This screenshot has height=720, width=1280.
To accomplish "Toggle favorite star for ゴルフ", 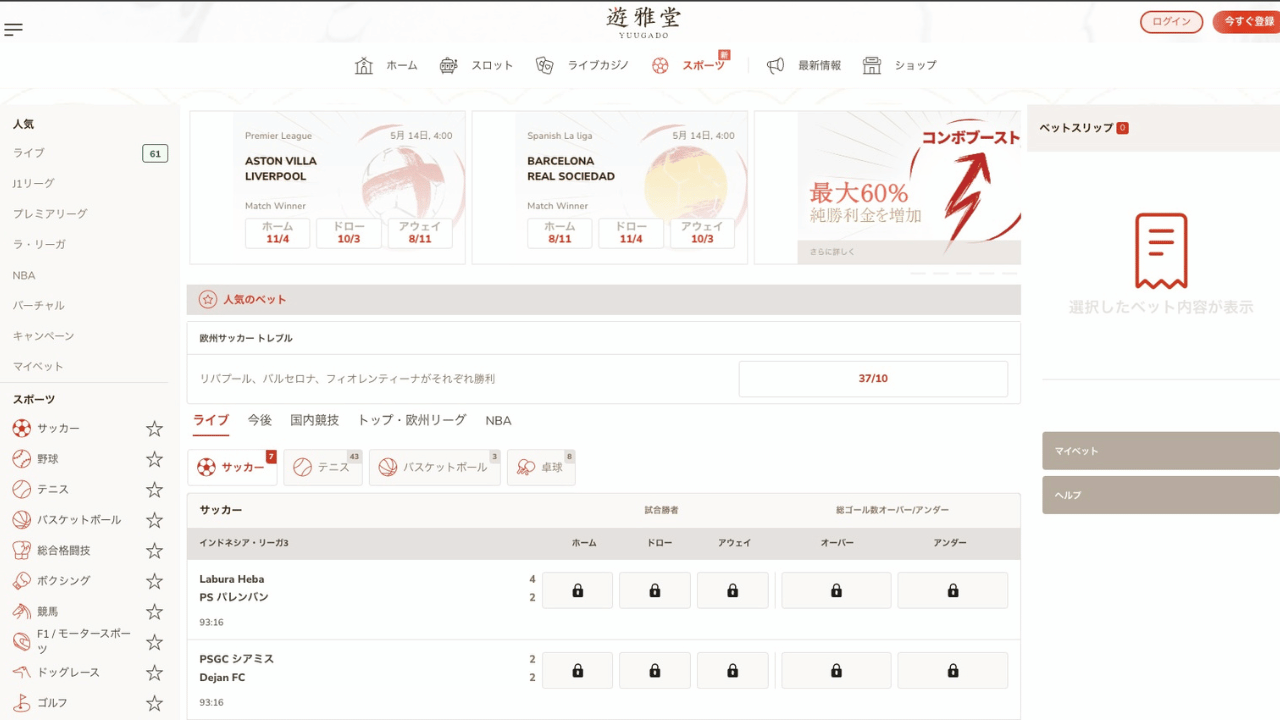I will click(154, 704).
